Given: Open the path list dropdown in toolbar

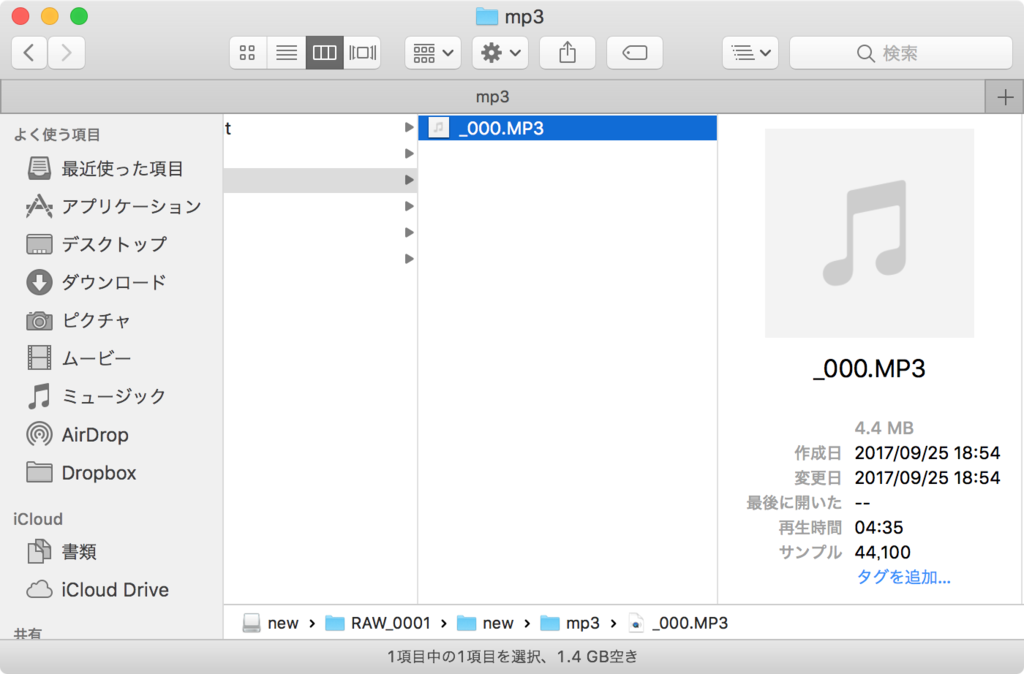Looking at the screenshot, I should pyautogui.click(x=750, y=52).
